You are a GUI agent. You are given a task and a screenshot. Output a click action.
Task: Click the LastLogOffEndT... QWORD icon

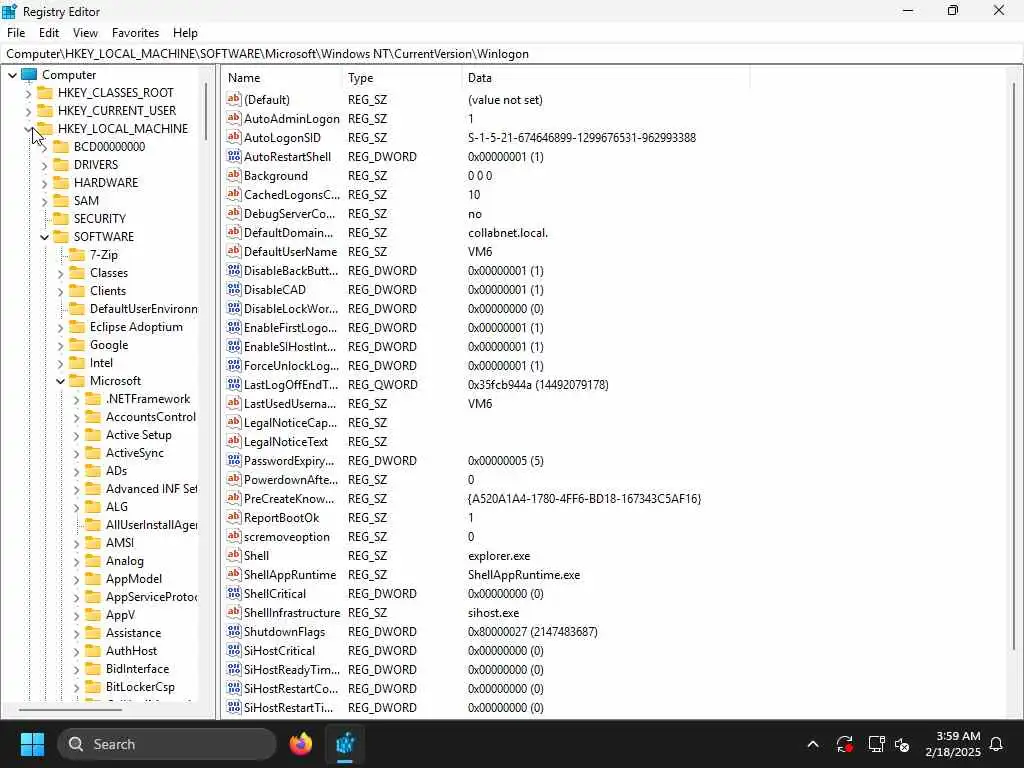pyautogui.click(x=234, y=384)
